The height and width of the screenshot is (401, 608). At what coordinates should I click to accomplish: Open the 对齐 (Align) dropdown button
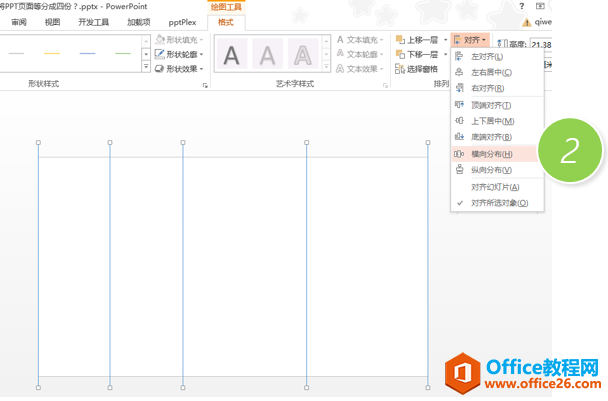(x=473, y=40)
